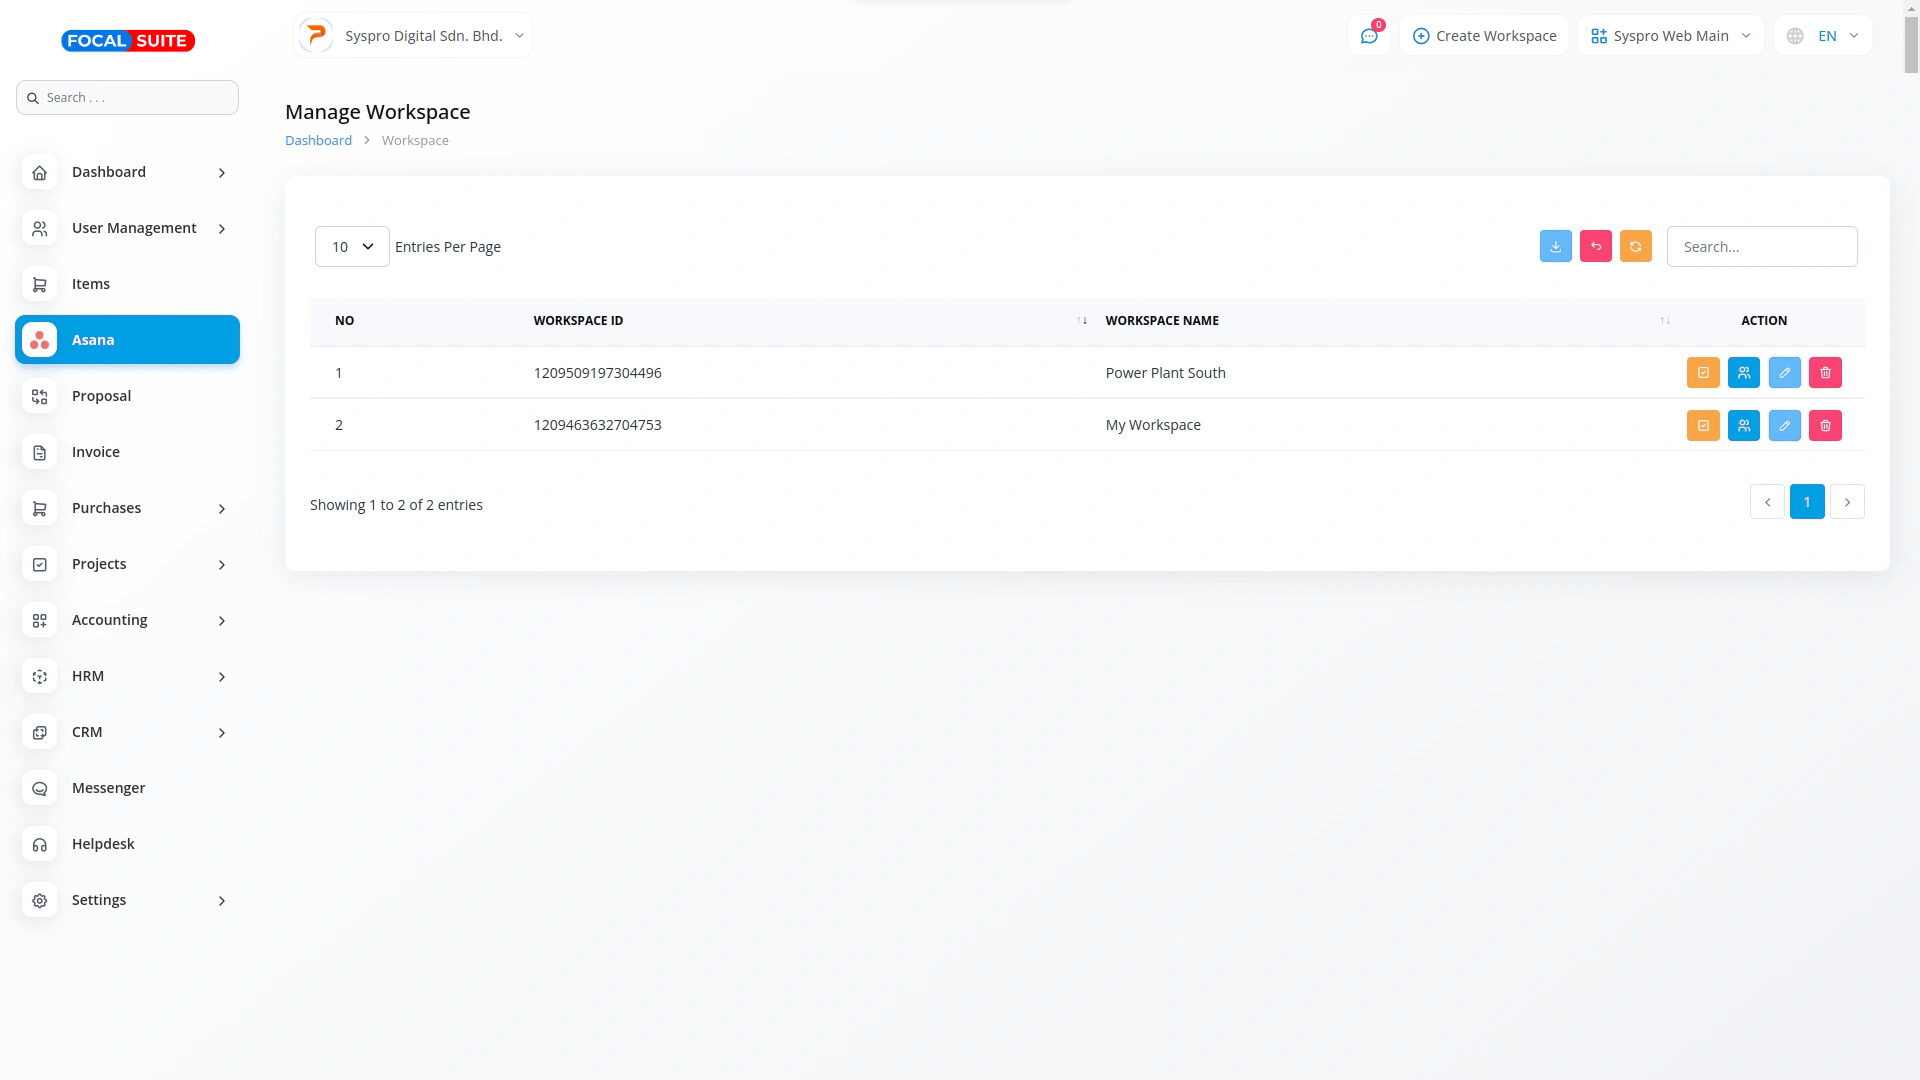
Task: Click the blue download export icon
Action: click(x=1555, y=246)
